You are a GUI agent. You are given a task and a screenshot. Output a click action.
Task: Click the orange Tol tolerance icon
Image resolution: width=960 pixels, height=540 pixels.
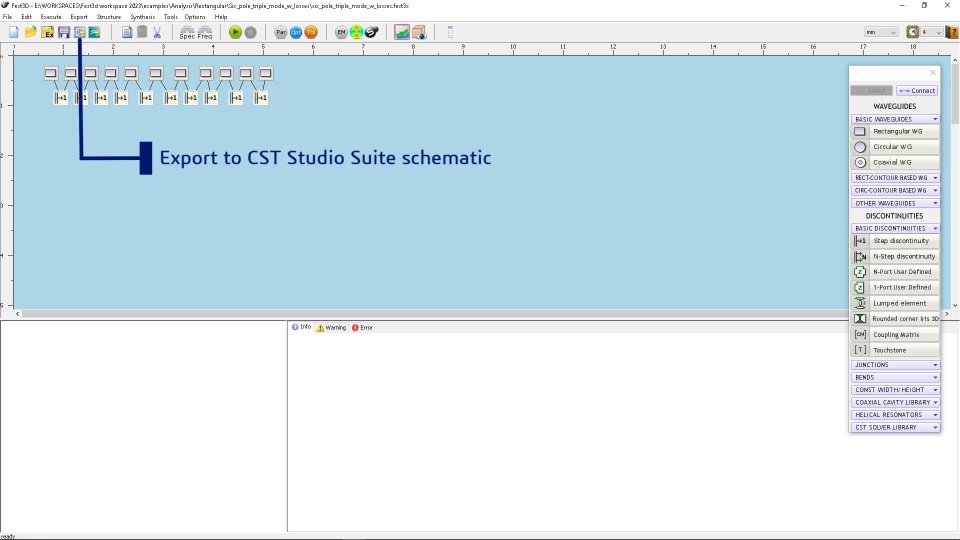[x=311, y=32]
